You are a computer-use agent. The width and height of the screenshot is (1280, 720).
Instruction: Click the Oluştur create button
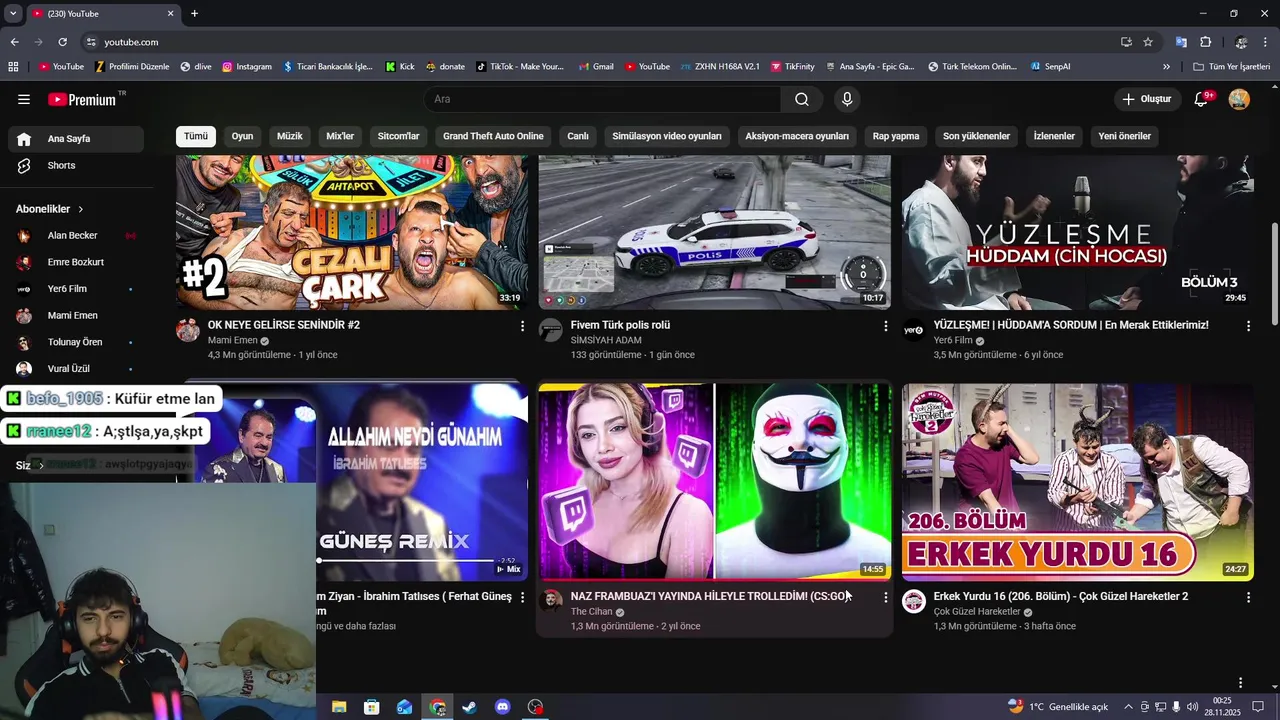pyautogui.click(x=1146, y=99)
